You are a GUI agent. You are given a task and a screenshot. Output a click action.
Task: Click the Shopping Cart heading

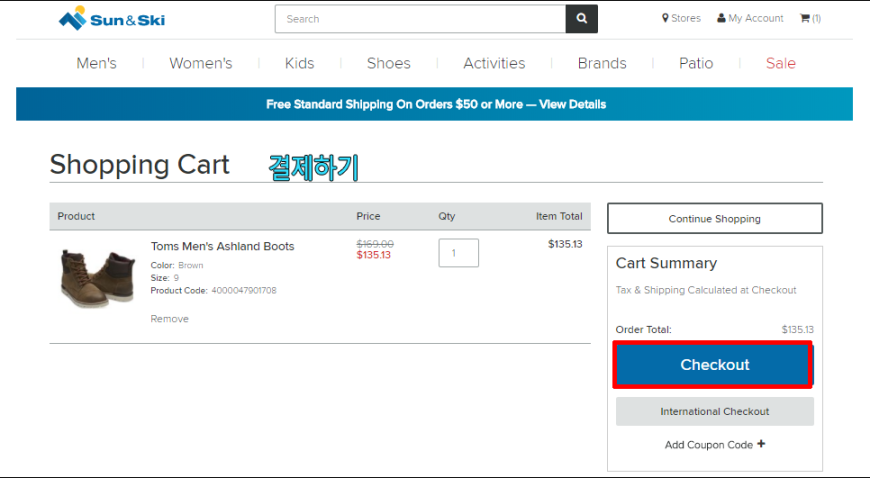coord(140,165)
